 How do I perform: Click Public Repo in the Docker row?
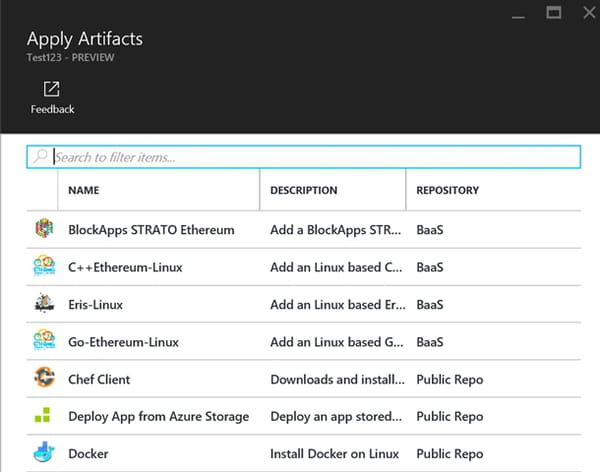(x=450, y=454)
